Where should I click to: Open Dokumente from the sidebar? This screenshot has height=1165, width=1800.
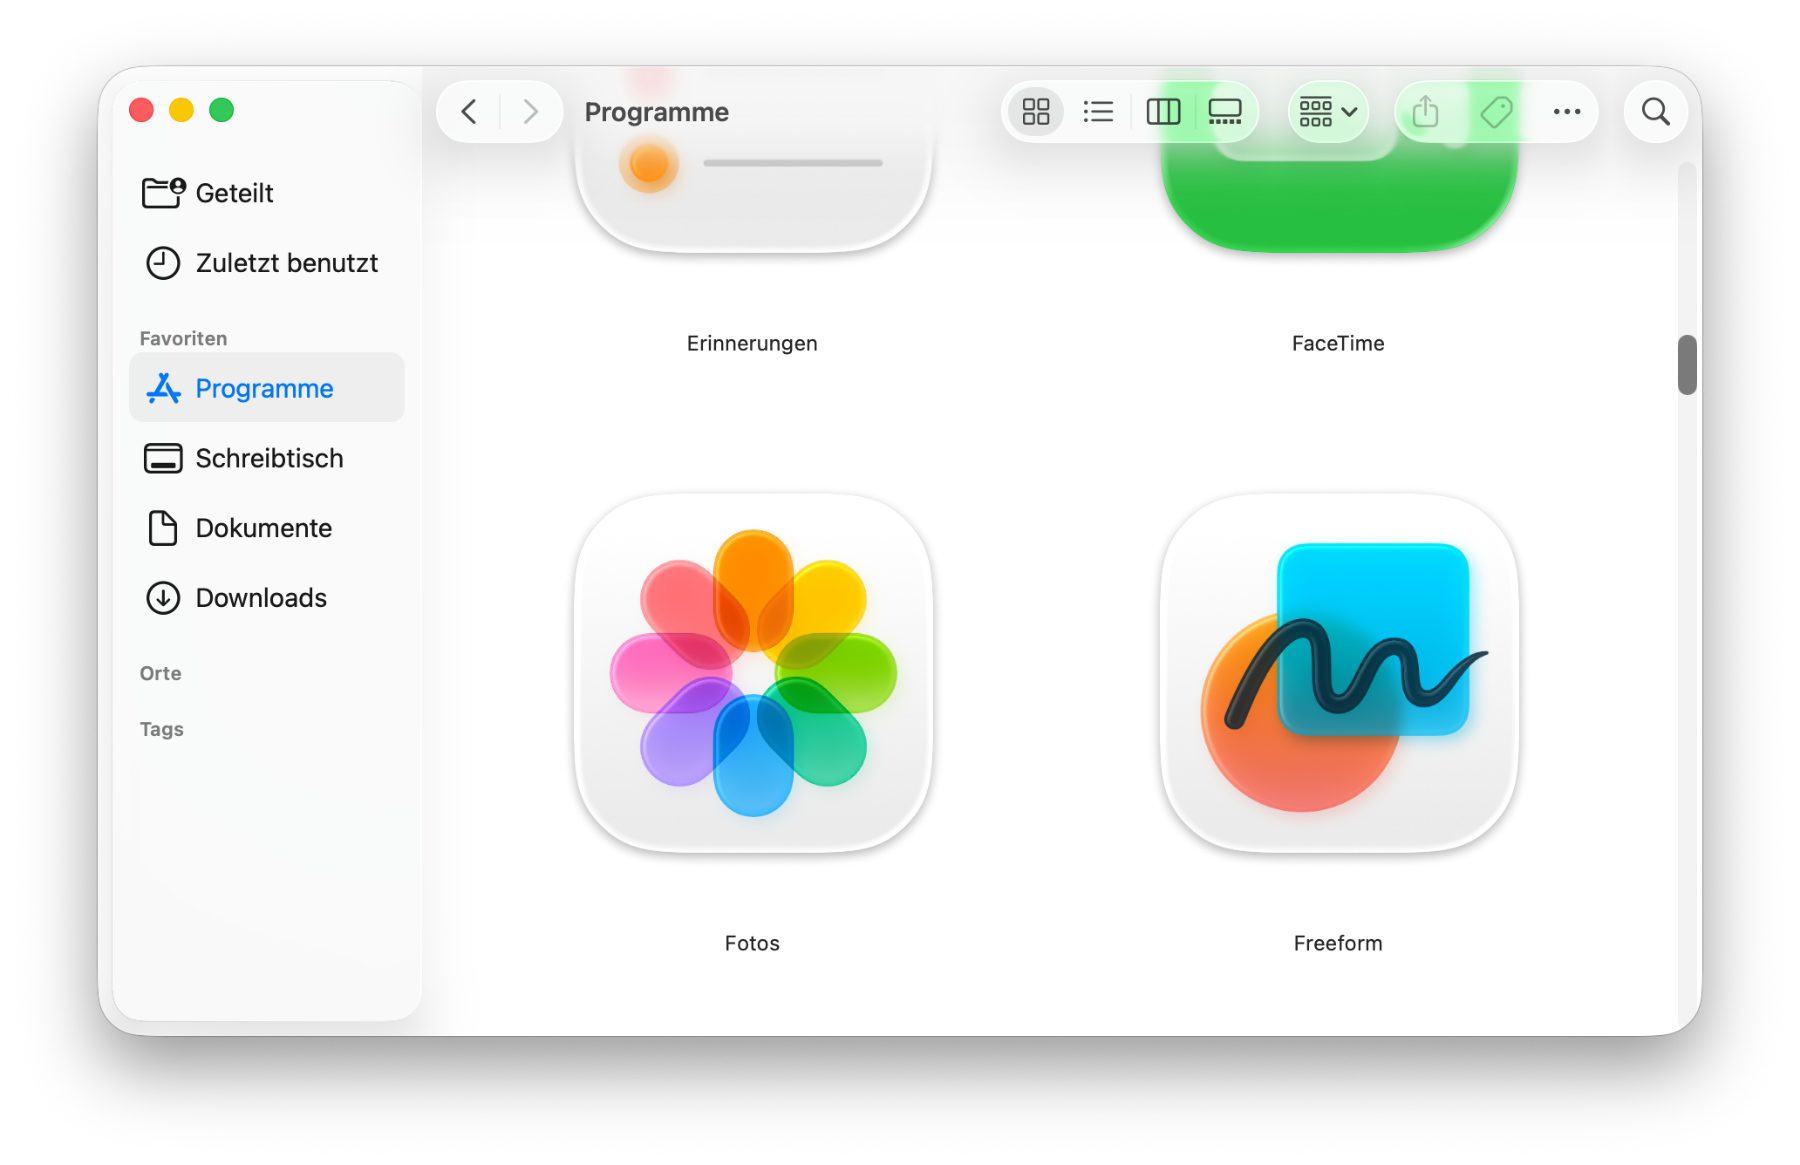click(263, 528)
